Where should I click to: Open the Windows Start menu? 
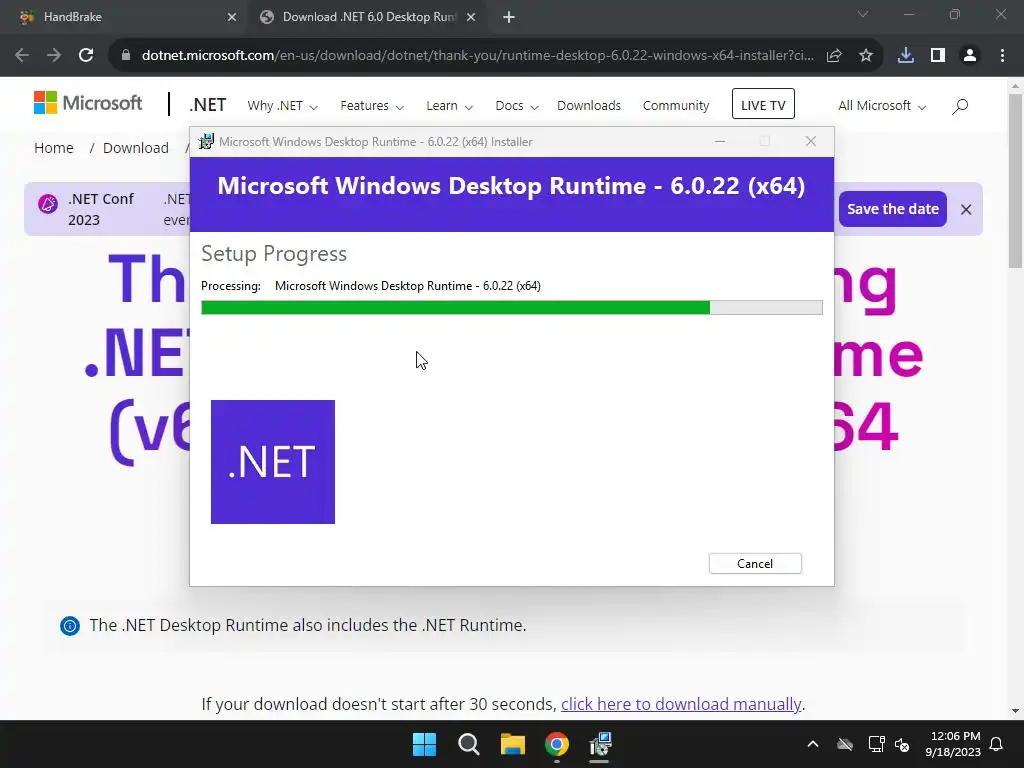point(424,744)
